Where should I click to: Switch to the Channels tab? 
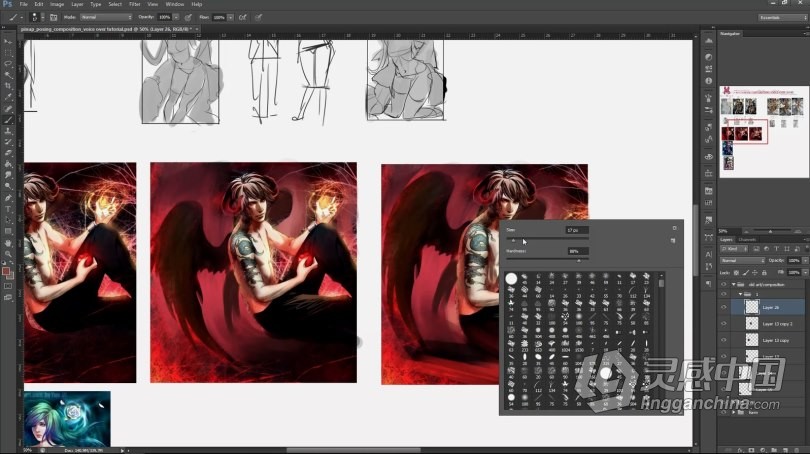(747, 240)
